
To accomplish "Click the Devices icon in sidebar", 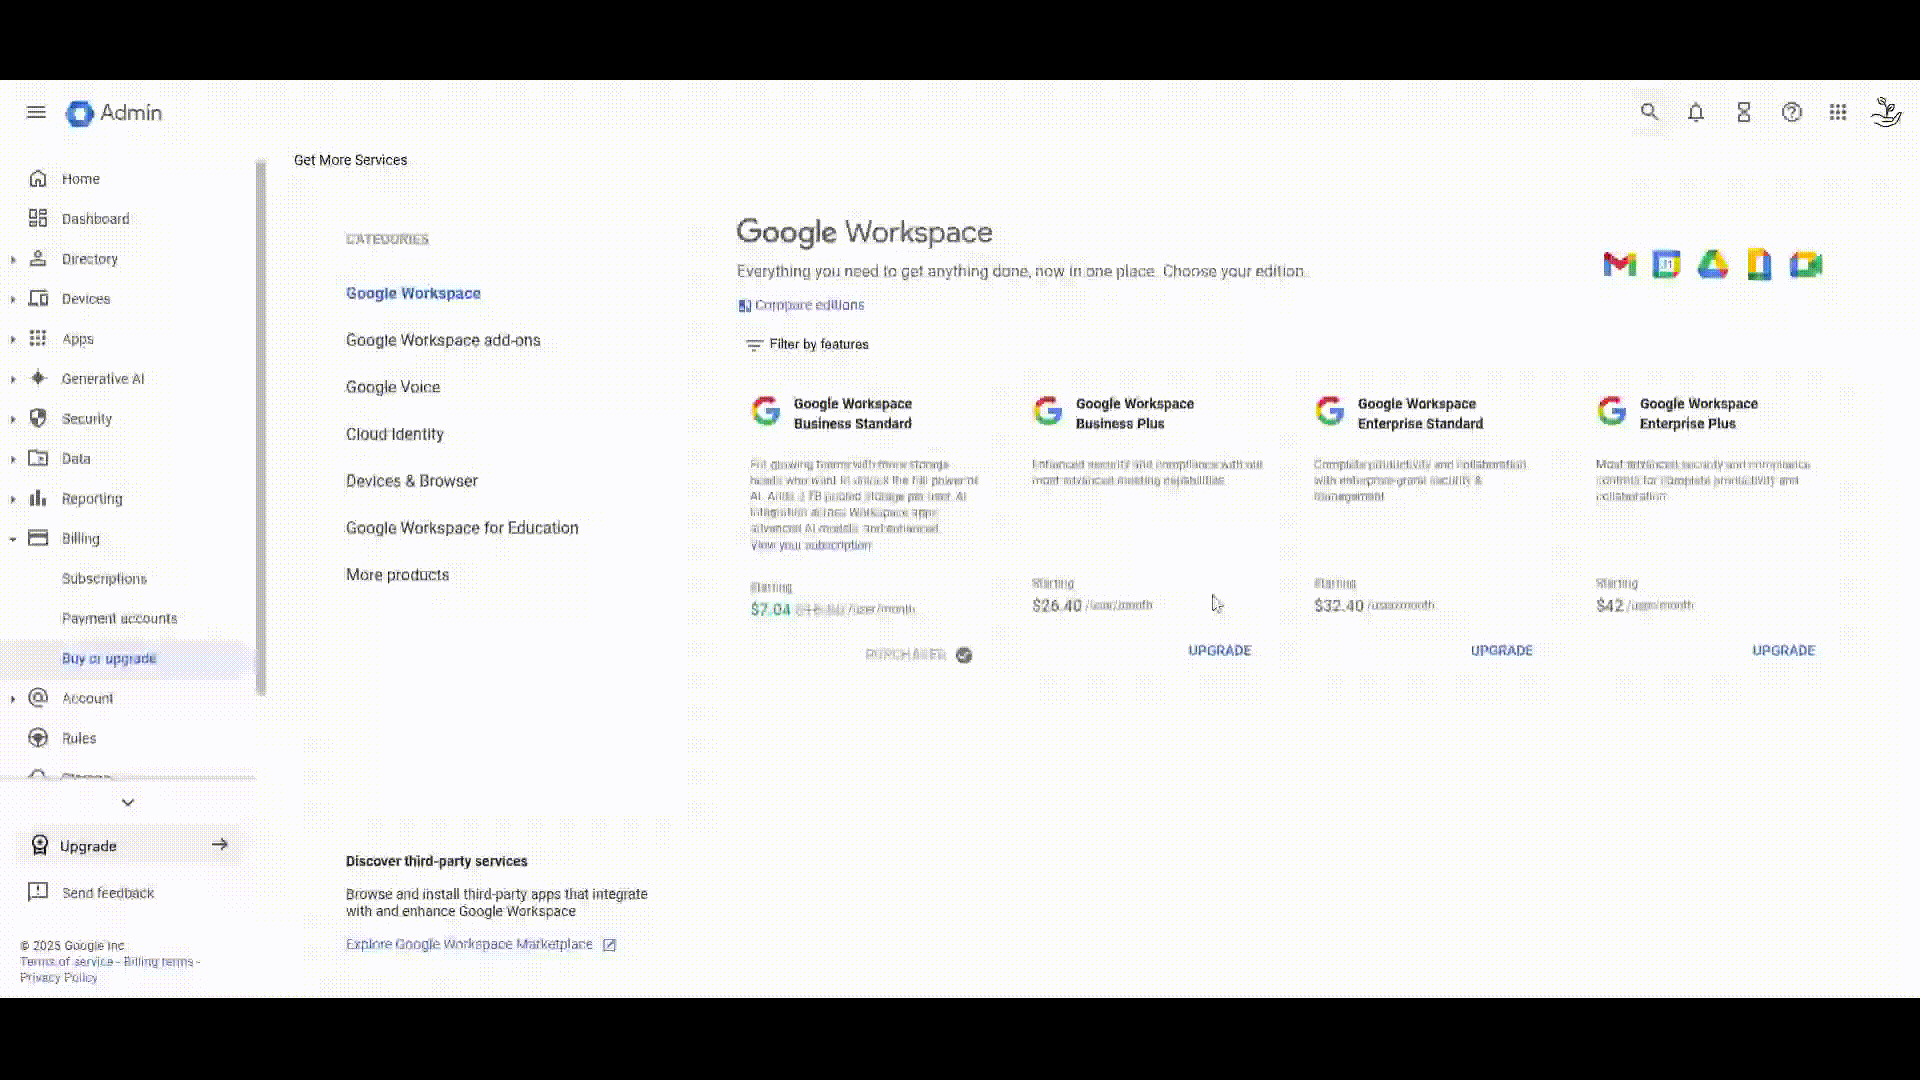I will point(38,299).
